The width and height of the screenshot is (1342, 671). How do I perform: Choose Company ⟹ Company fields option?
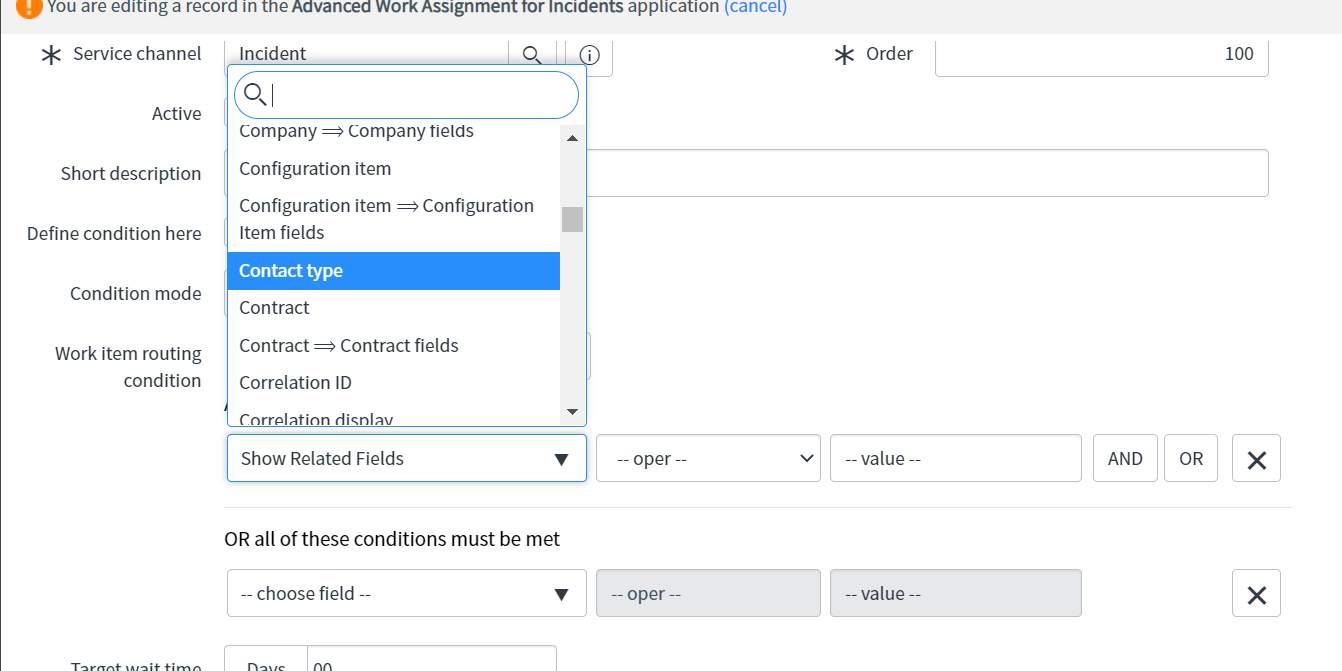(x=394, y=132)
